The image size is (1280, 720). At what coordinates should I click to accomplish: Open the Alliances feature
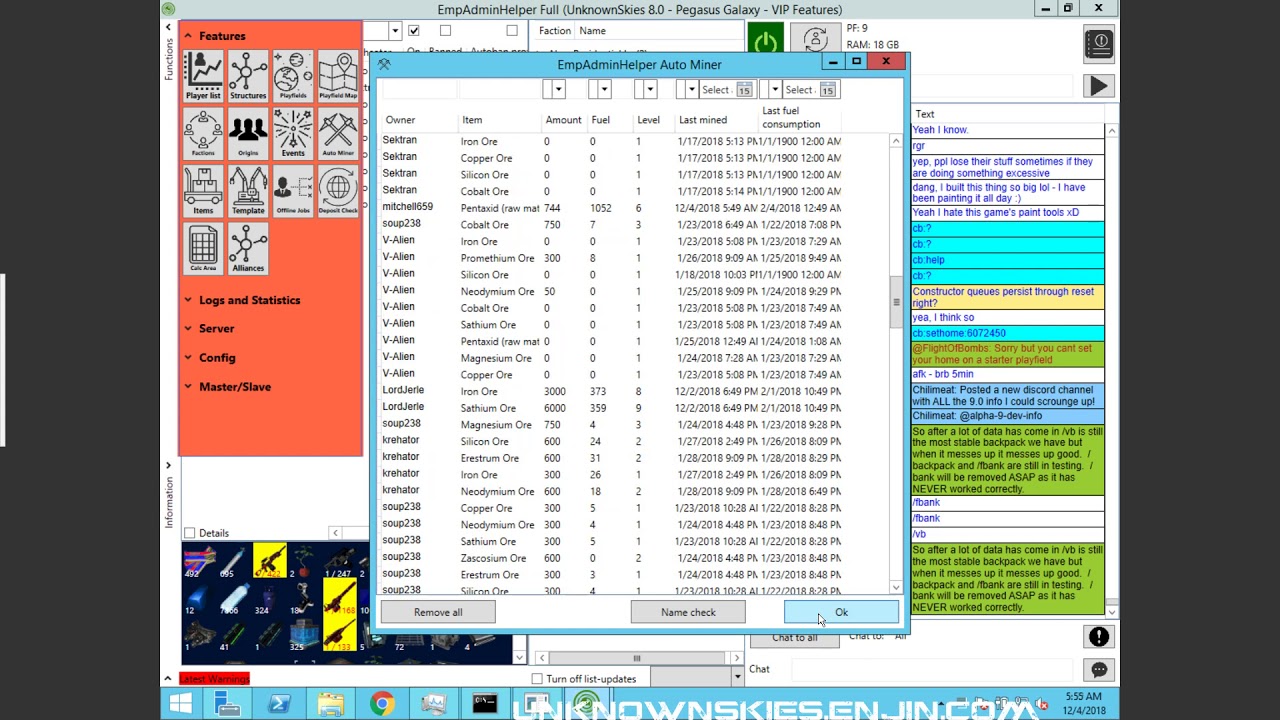(248, 249)
